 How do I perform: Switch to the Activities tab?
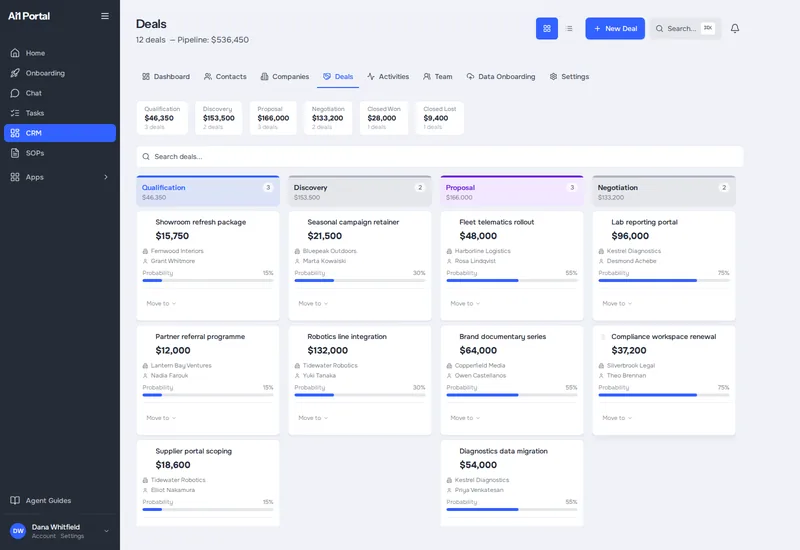pos(388,77)
